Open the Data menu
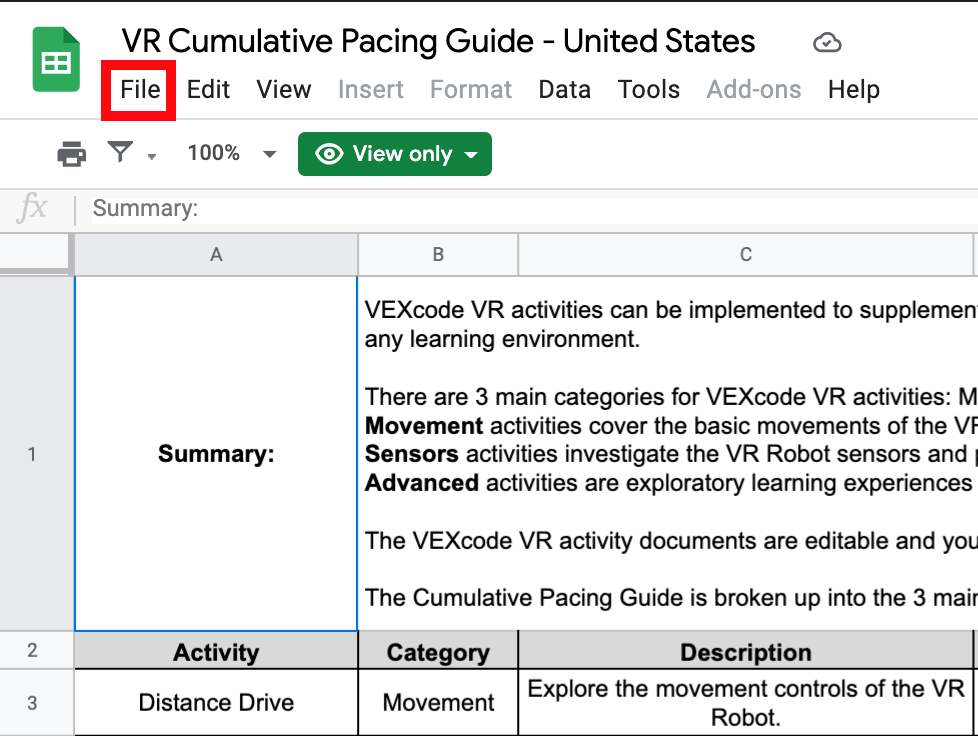Screen dimensions: 978x736 [x=564, y=89]
